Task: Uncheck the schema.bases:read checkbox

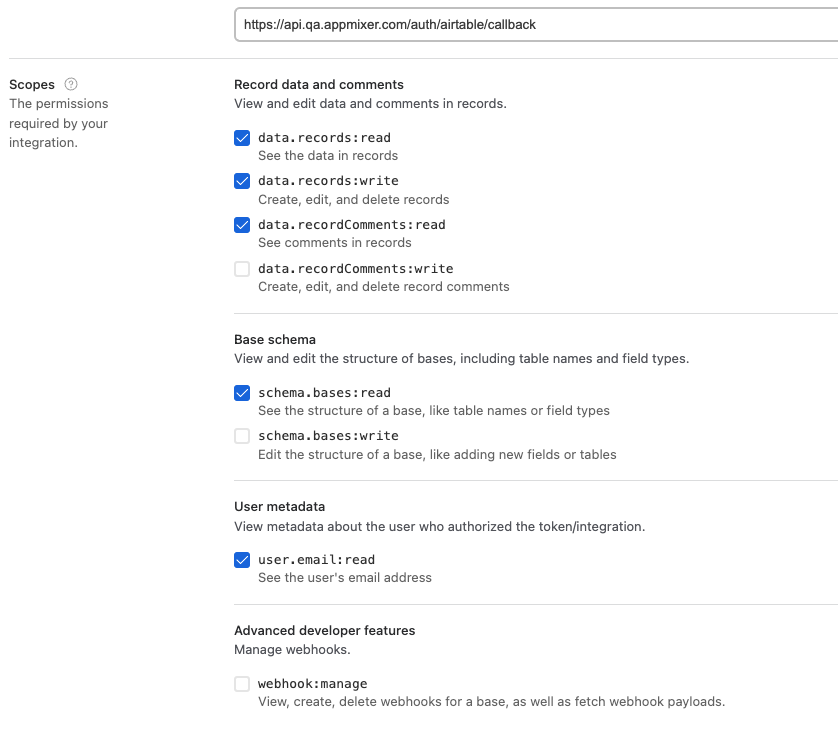Action: [x=242, y=393]
